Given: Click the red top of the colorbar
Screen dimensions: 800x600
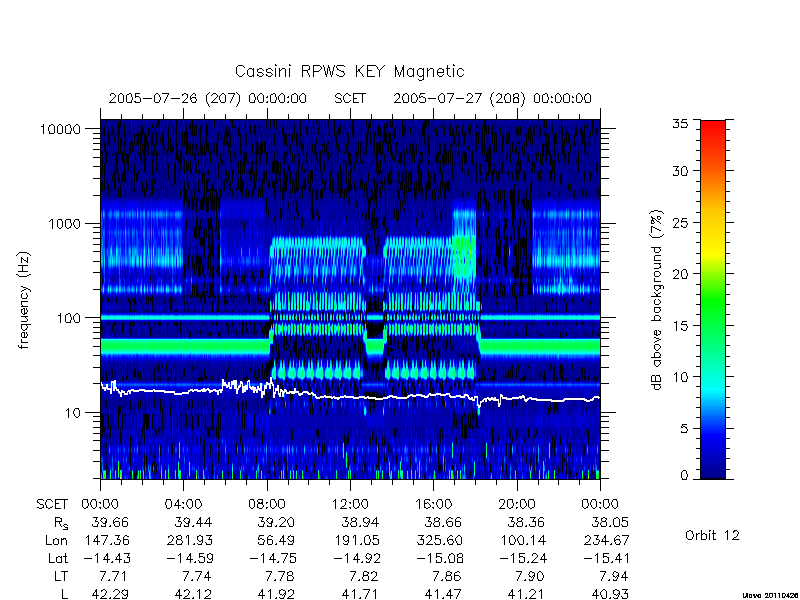Looking at the screenshot, I should pos(713,127).
